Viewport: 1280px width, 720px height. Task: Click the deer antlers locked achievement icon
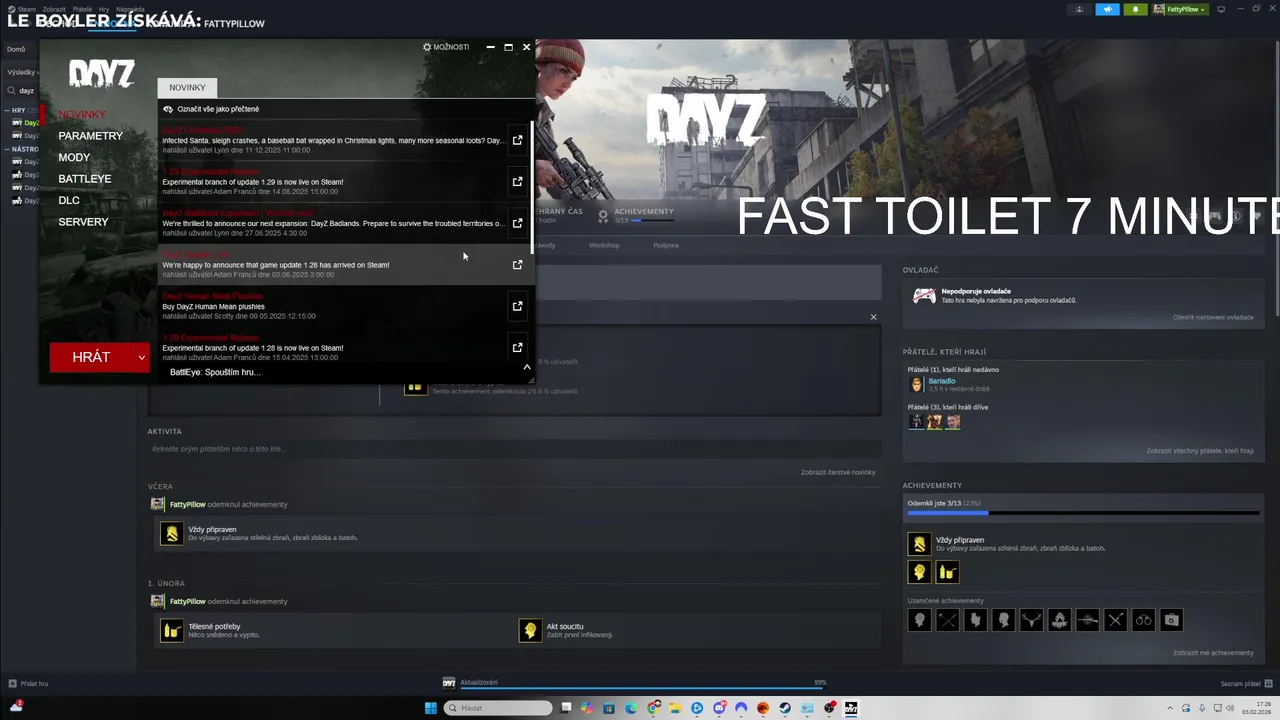(1031, 620)
